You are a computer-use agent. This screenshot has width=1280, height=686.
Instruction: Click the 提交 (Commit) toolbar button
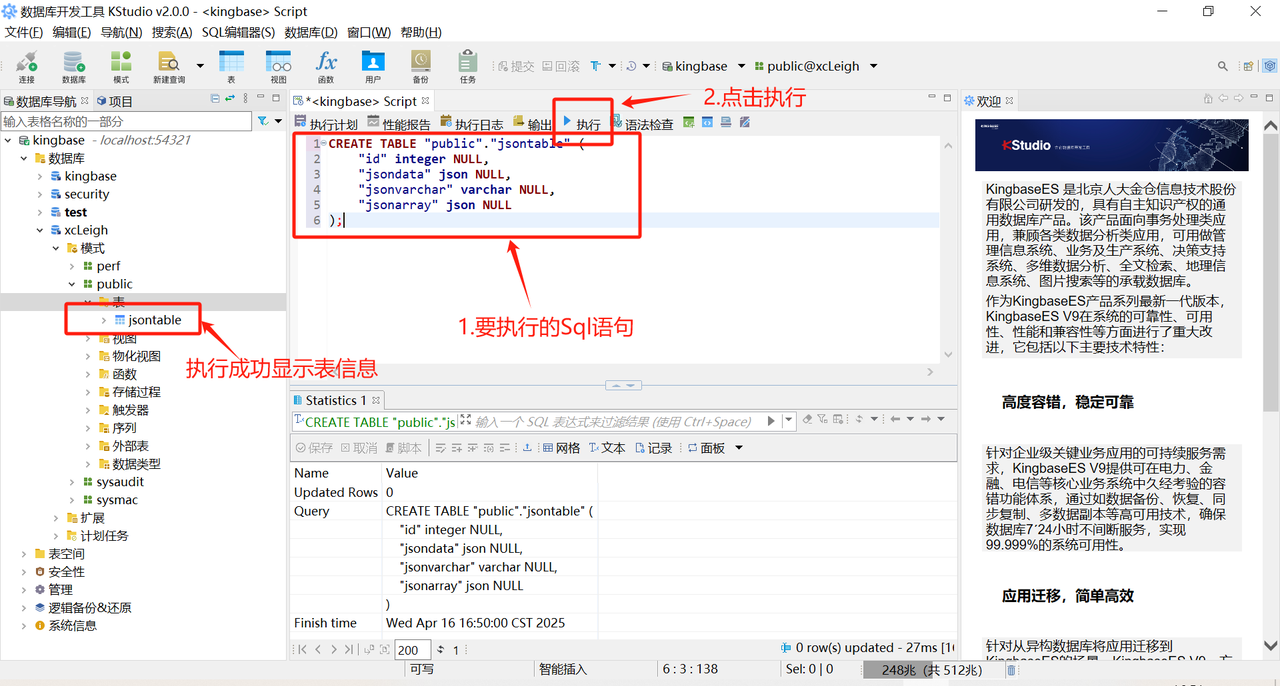point(516,66)
